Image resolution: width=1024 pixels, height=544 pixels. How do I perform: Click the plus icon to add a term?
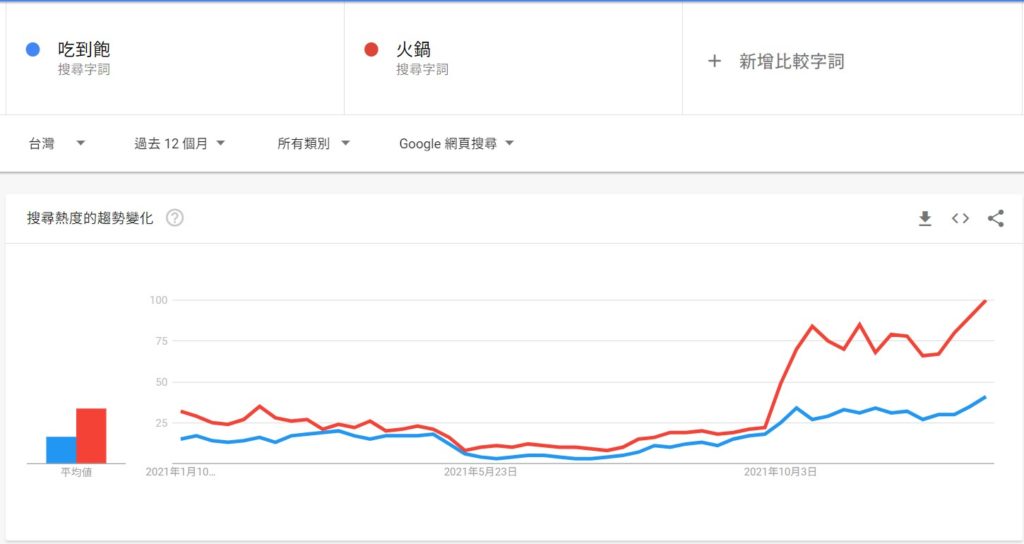tap(714, 61)
